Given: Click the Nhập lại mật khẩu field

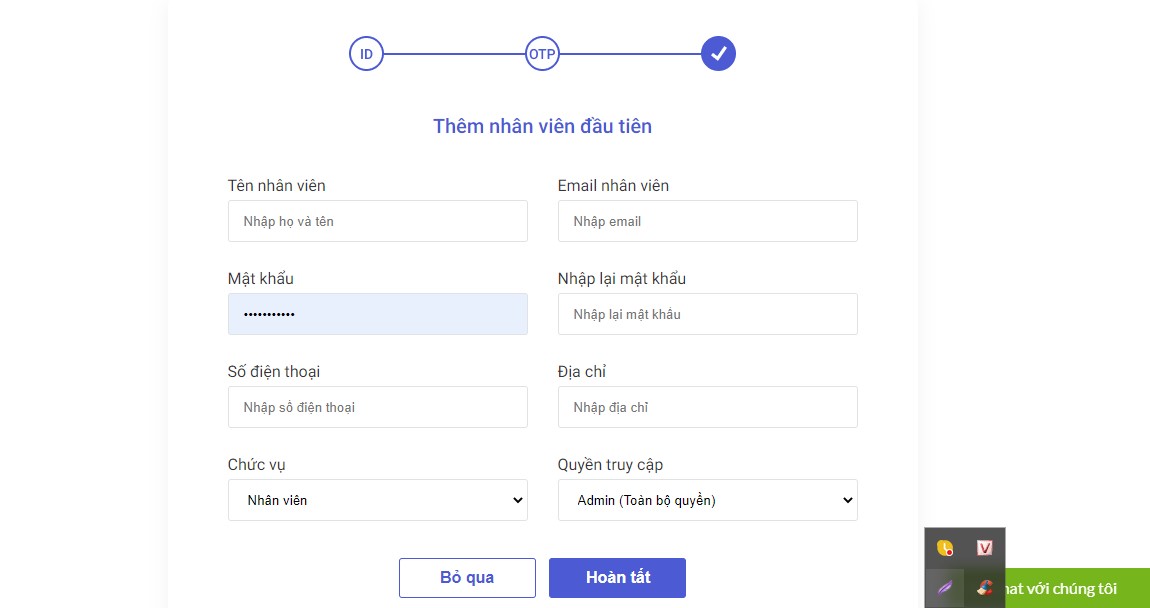Looking at the screenshot, I should [707, 313].
